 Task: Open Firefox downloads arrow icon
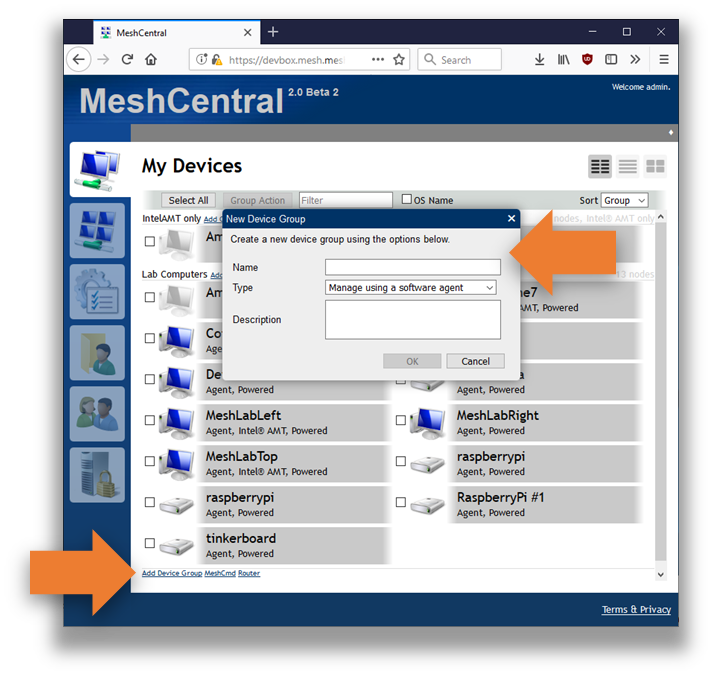[539, 60]
